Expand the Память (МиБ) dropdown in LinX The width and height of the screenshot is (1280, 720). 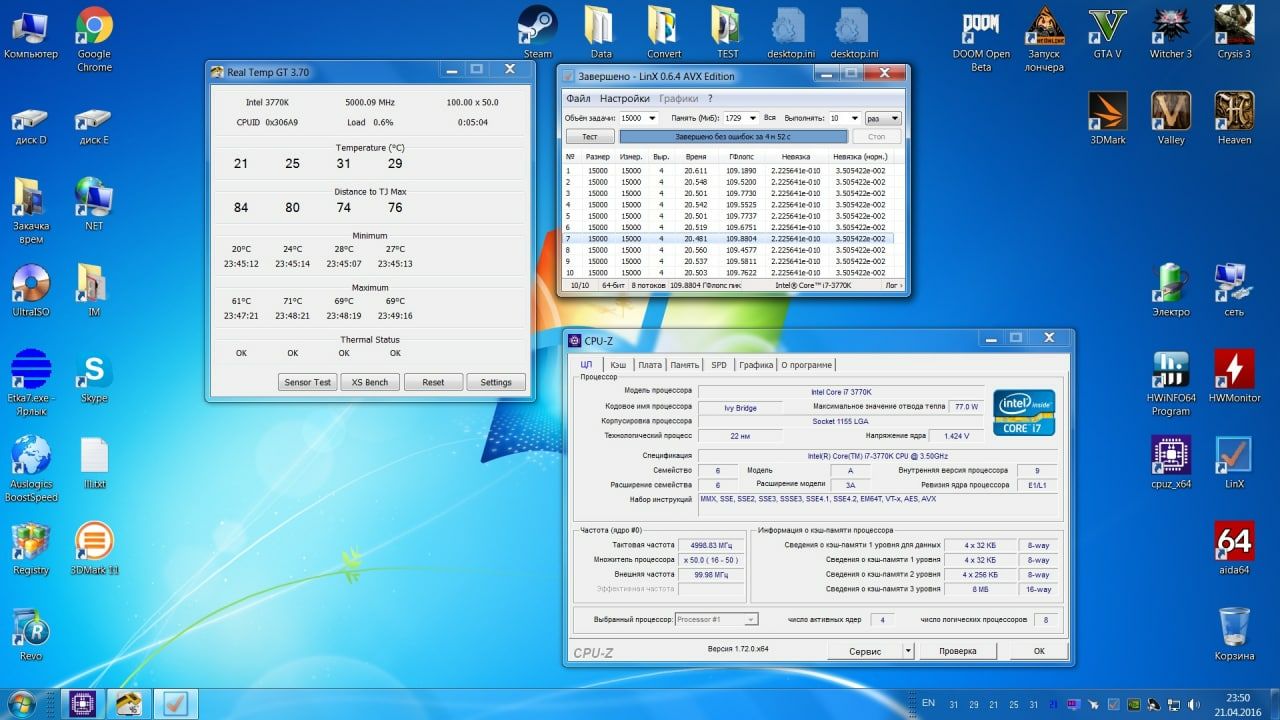pyautogui.click(x=753, y=118)
